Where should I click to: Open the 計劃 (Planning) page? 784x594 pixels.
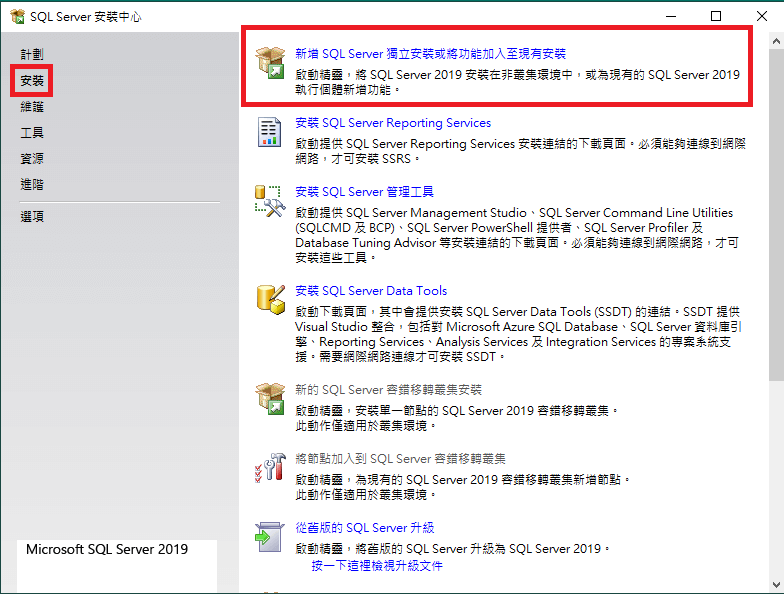coord(32,54)
